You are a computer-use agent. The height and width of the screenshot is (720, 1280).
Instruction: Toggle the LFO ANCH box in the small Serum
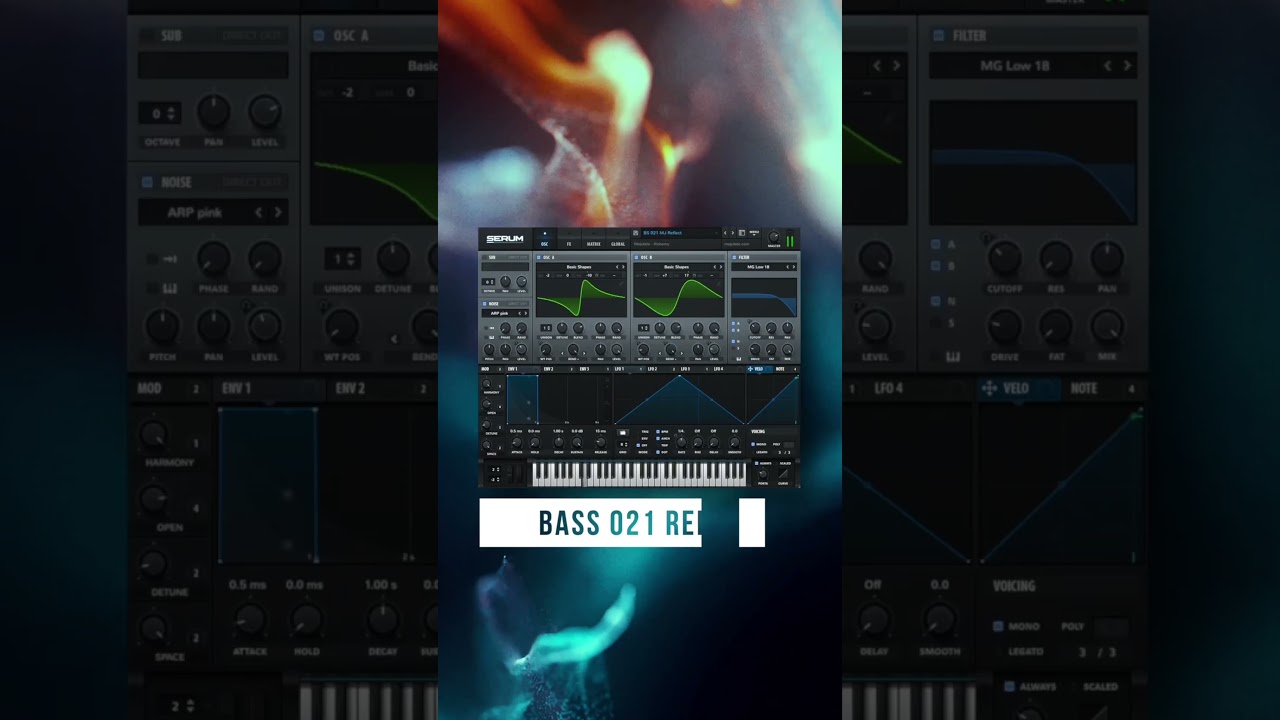(x=658, y=438)
